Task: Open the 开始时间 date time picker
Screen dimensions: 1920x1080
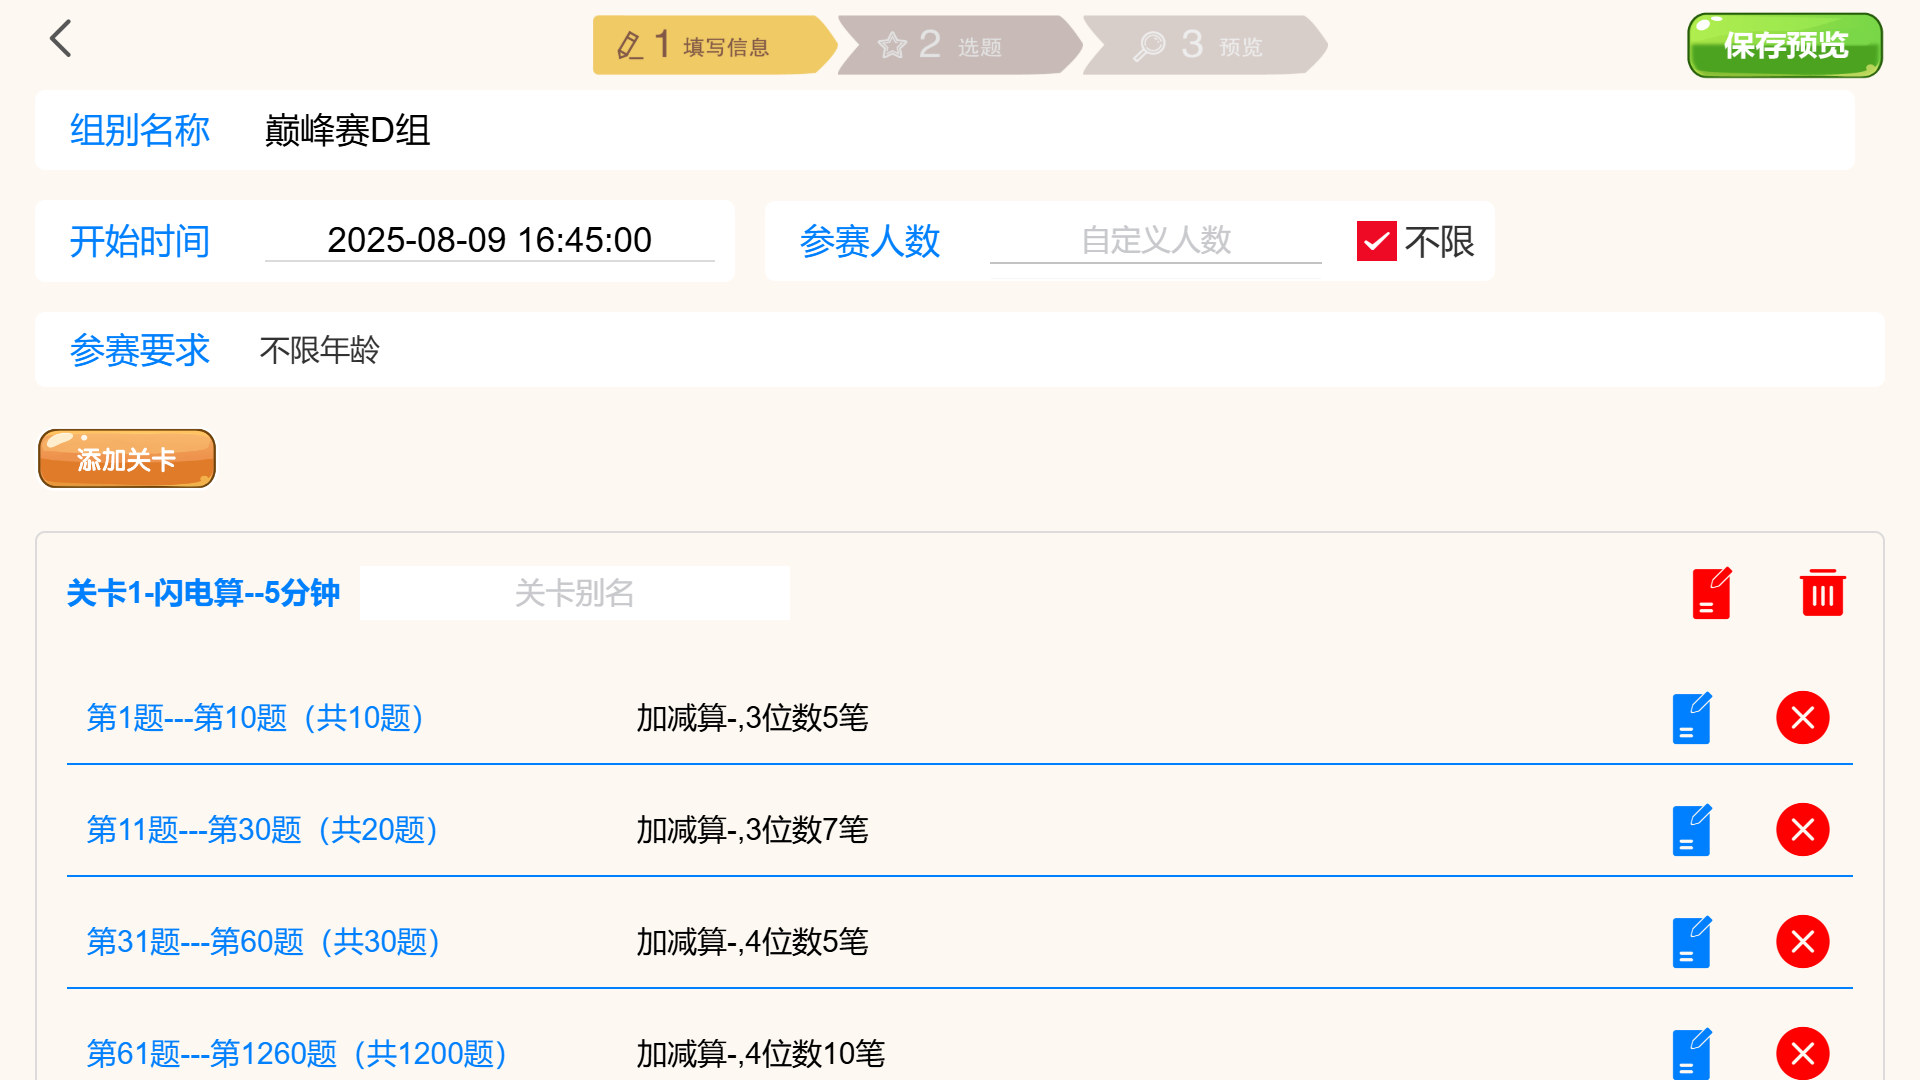Action: coord(489,241)
